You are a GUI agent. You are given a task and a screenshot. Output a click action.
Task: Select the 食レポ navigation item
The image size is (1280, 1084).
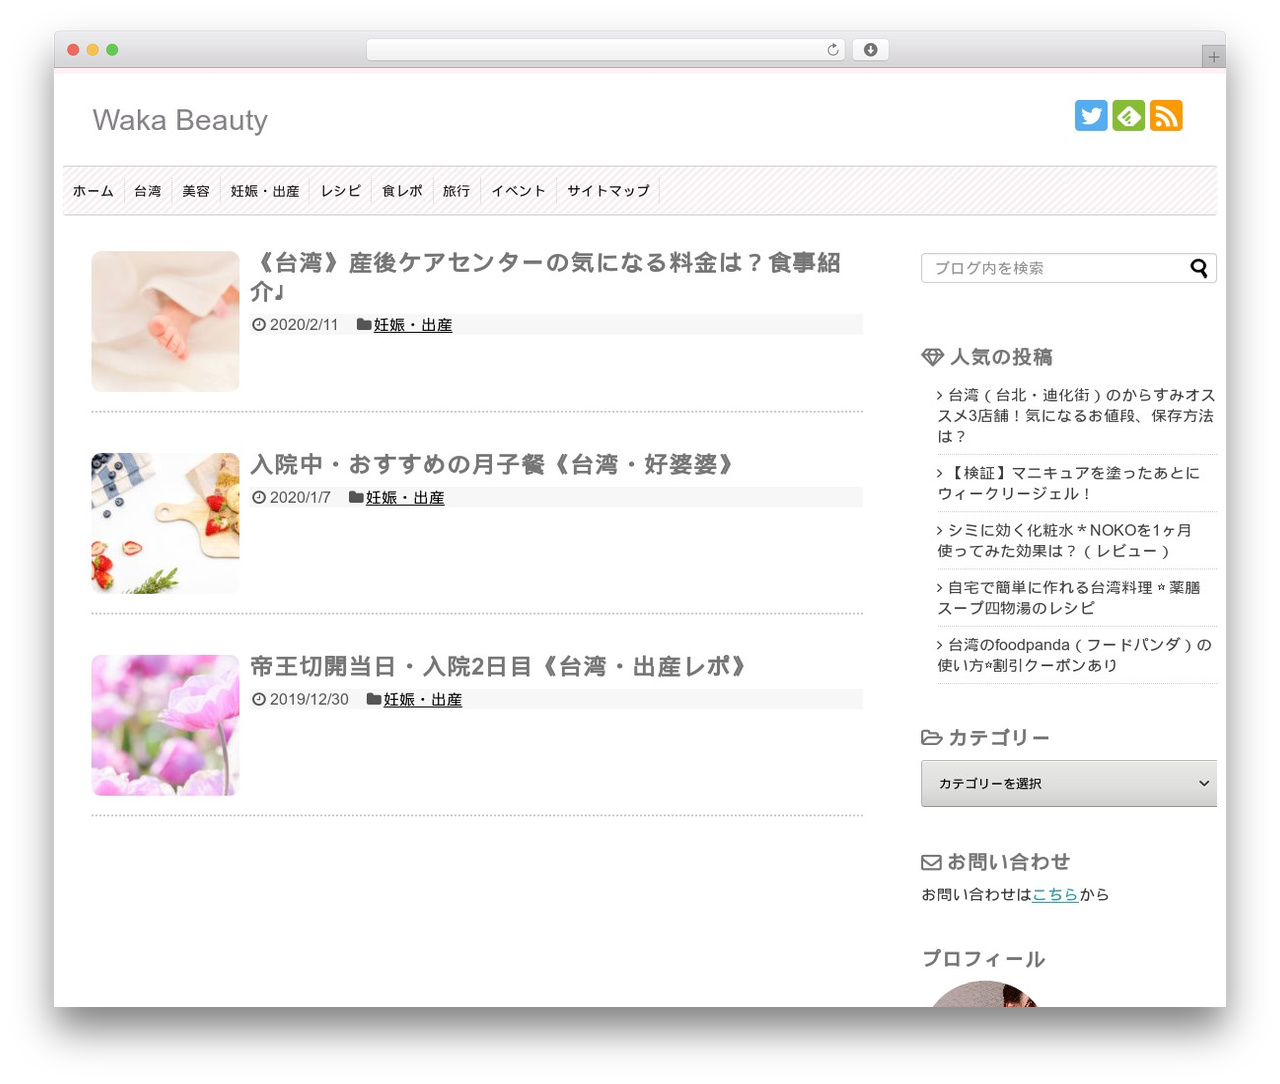click(402, 191)
